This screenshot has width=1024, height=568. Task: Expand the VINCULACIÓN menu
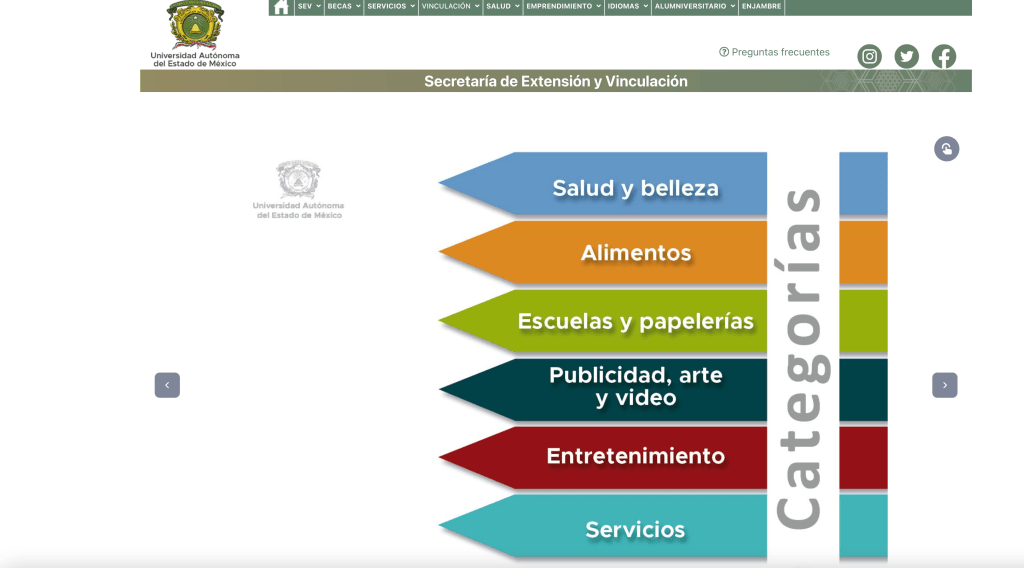450,6
